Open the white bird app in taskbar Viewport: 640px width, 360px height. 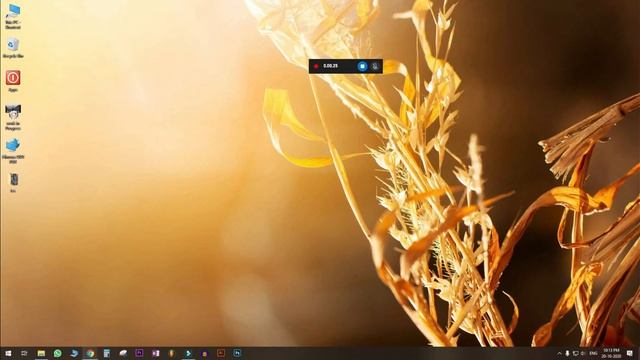pyautogui.click(x=123, y=353)
